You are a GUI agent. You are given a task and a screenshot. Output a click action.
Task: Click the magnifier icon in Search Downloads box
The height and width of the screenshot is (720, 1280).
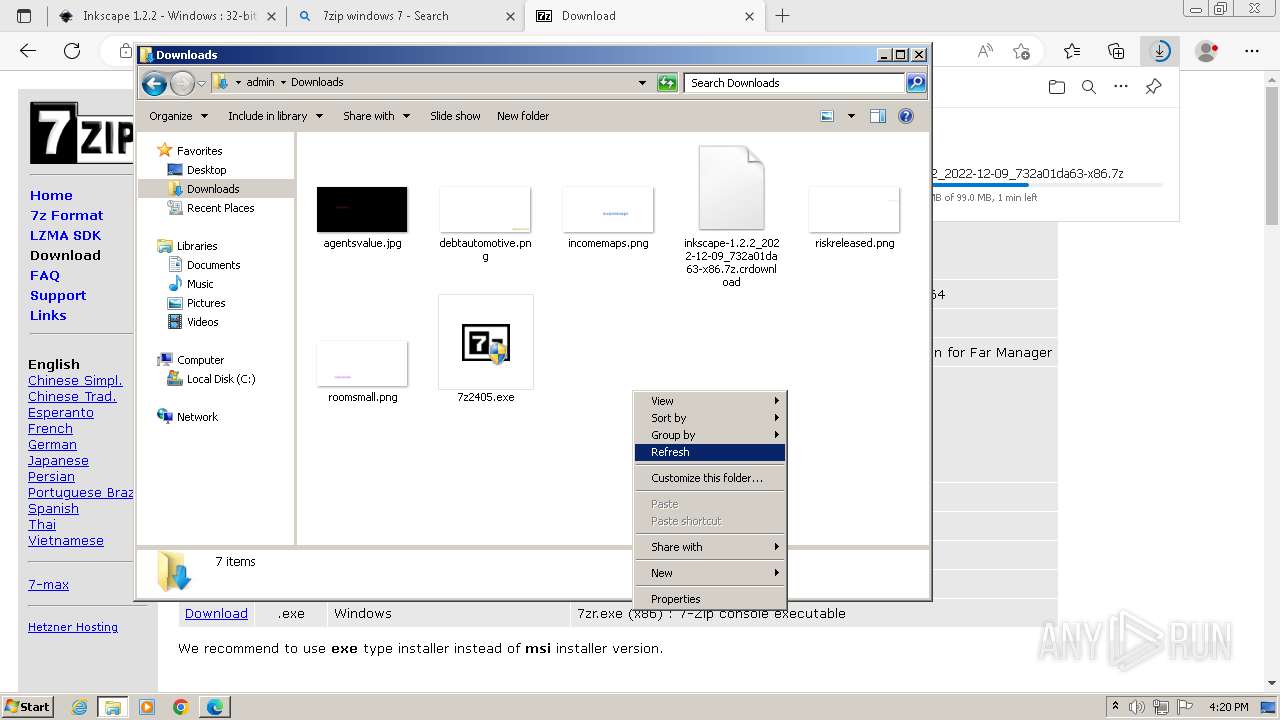tap(915, 83)
